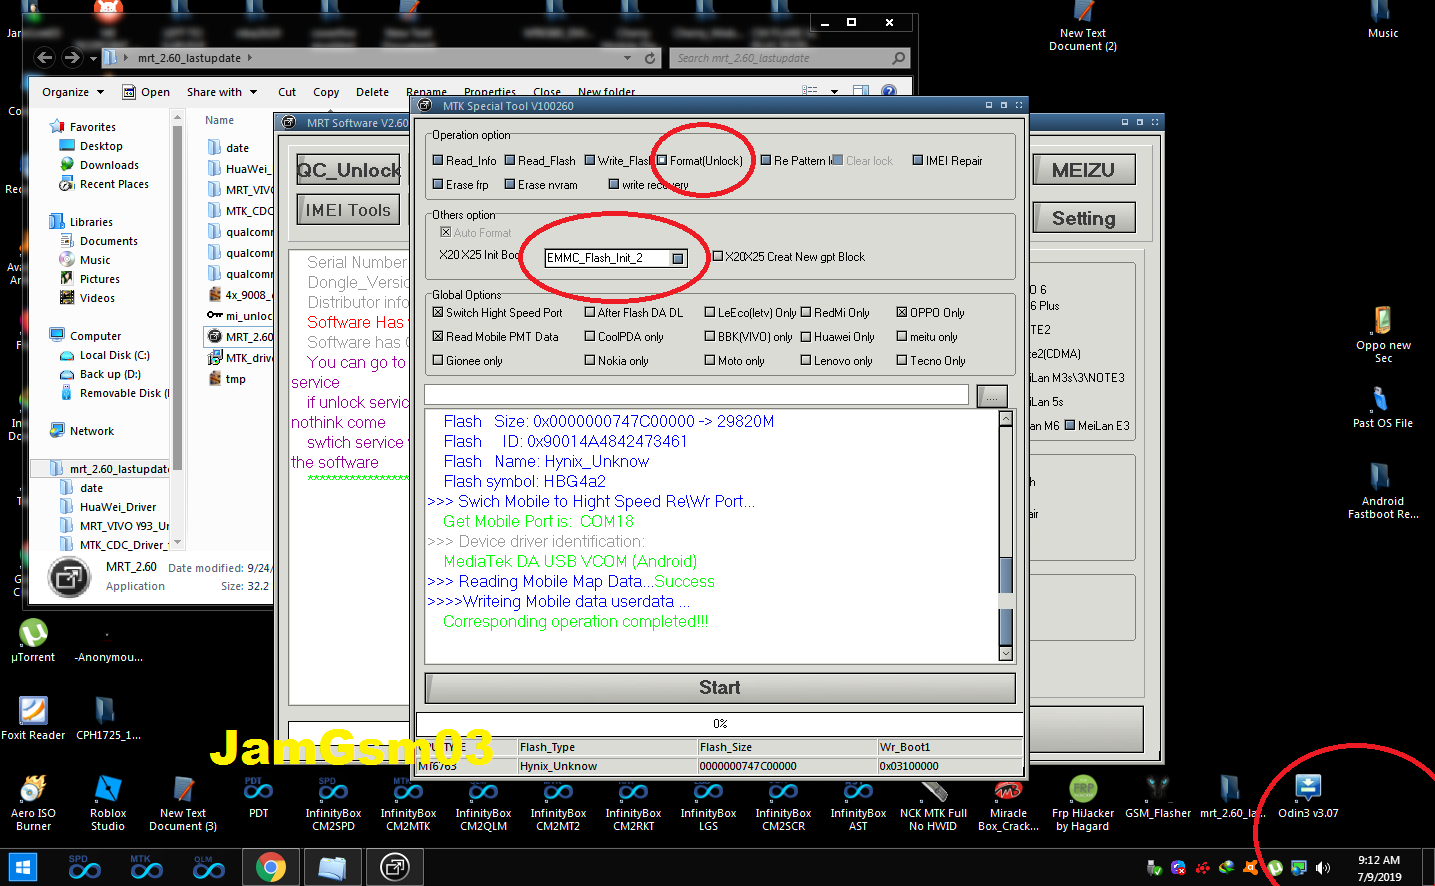Open InfinityBox CM2MTK shortcut

point(408,803)
